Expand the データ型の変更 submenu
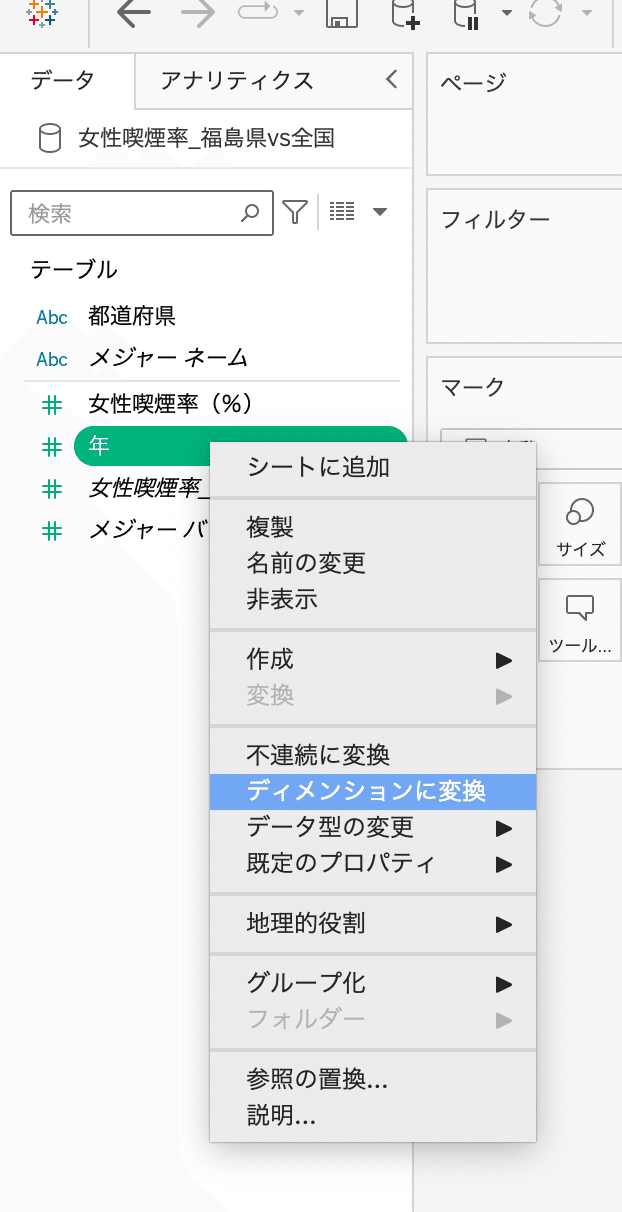Screen dimensions: 622x1212 pyautogui.click(x=373, y=827)
